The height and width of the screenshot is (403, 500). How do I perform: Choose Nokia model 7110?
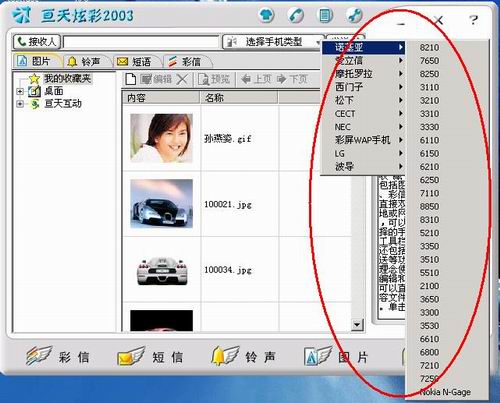click(x=447, y=193)
